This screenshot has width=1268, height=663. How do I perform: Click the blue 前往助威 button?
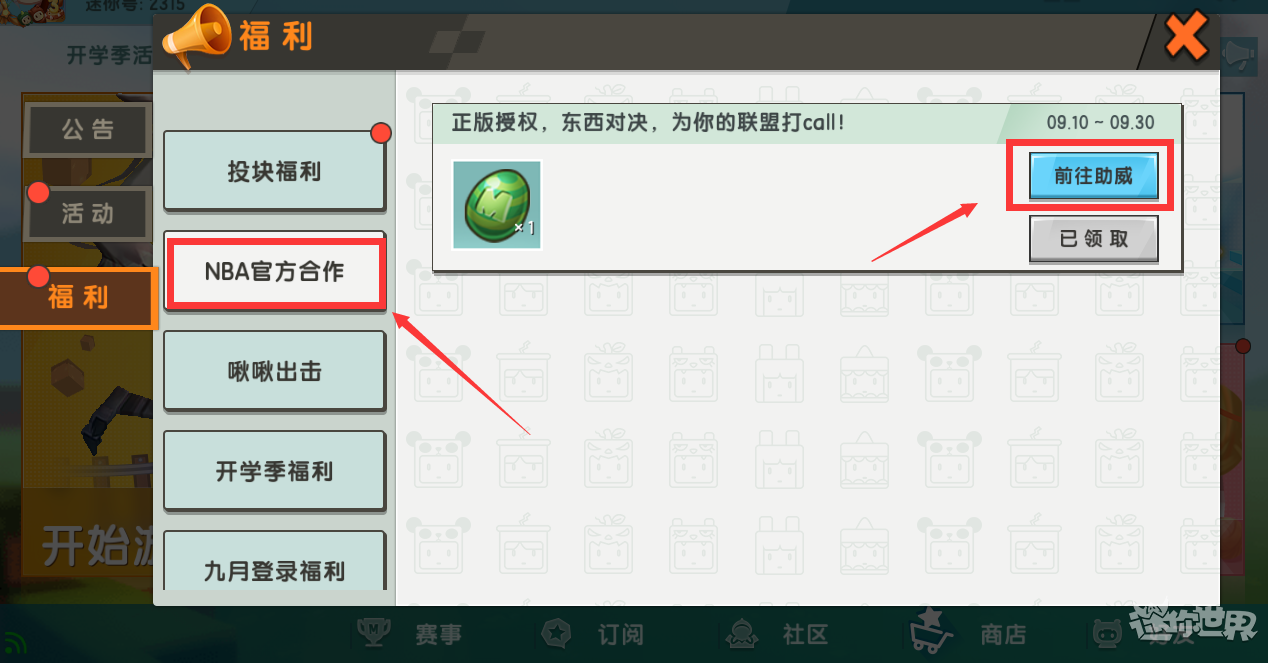tap(1093, 176)
